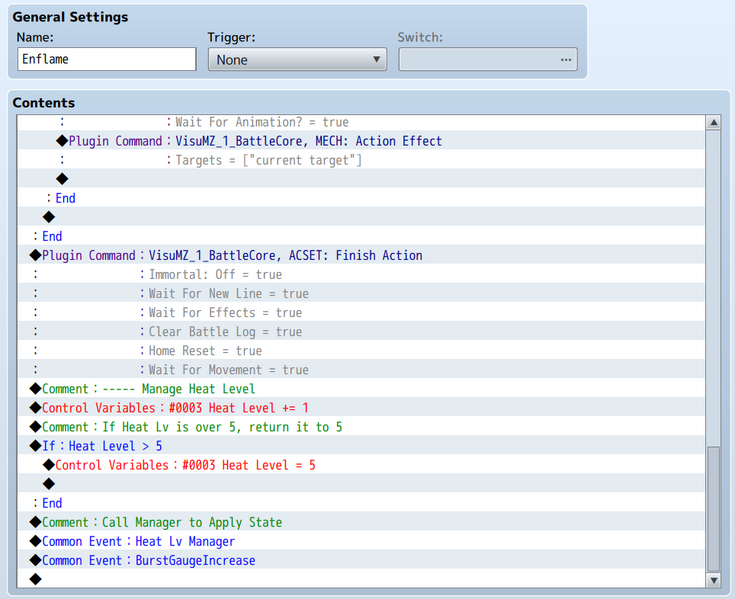The width and height of the screenshot is (735, 599).
Task: Click the vertical scrollbar thumb in Contents
Action: (x=713, y=508)
